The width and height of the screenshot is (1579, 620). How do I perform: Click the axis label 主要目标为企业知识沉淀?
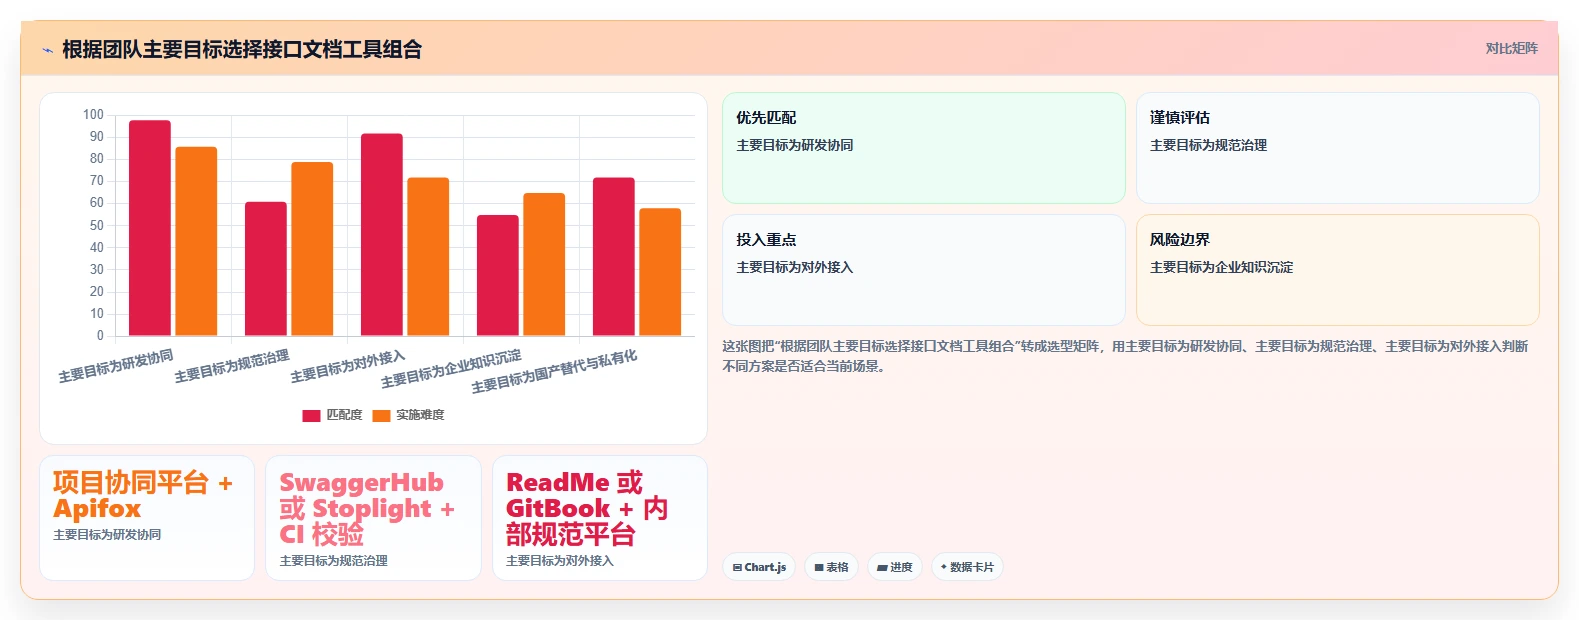(x=451, y=369)
